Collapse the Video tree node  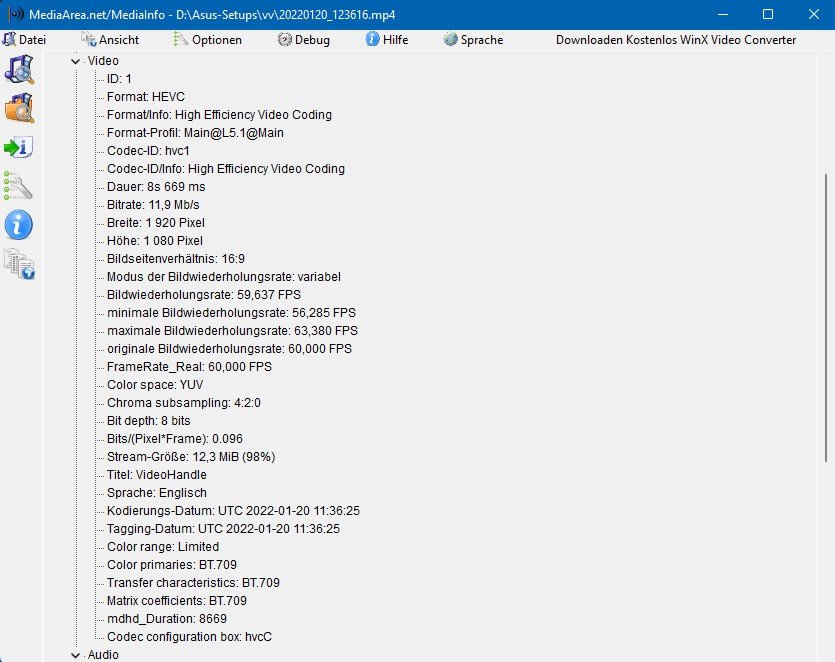click(x=76, y=61)
